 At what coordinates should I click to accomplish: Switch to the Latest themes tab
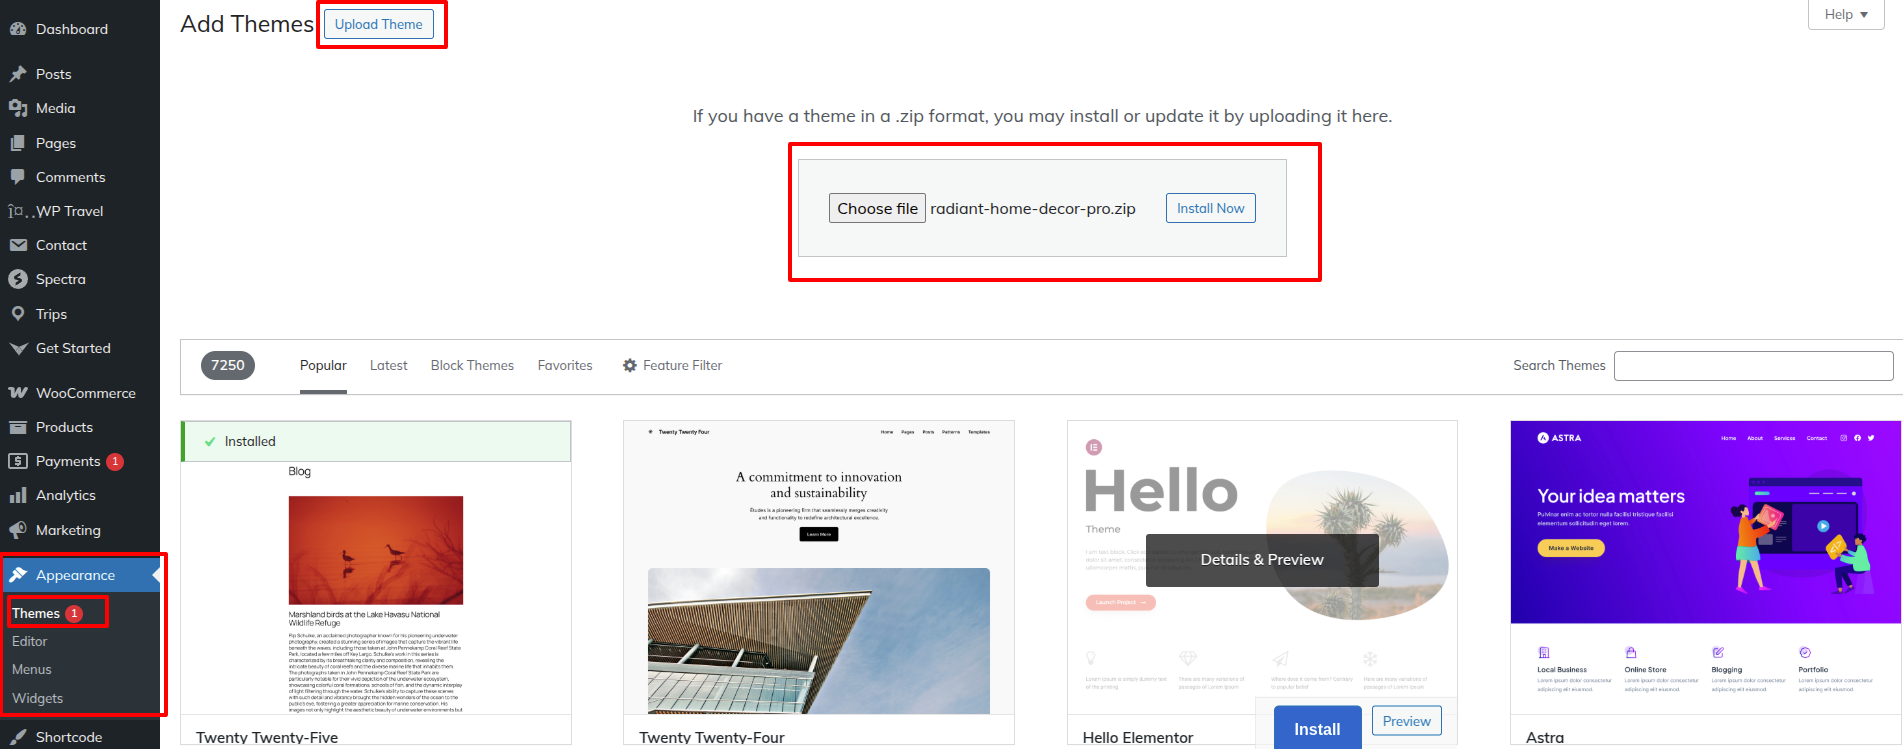coord(389,366)
